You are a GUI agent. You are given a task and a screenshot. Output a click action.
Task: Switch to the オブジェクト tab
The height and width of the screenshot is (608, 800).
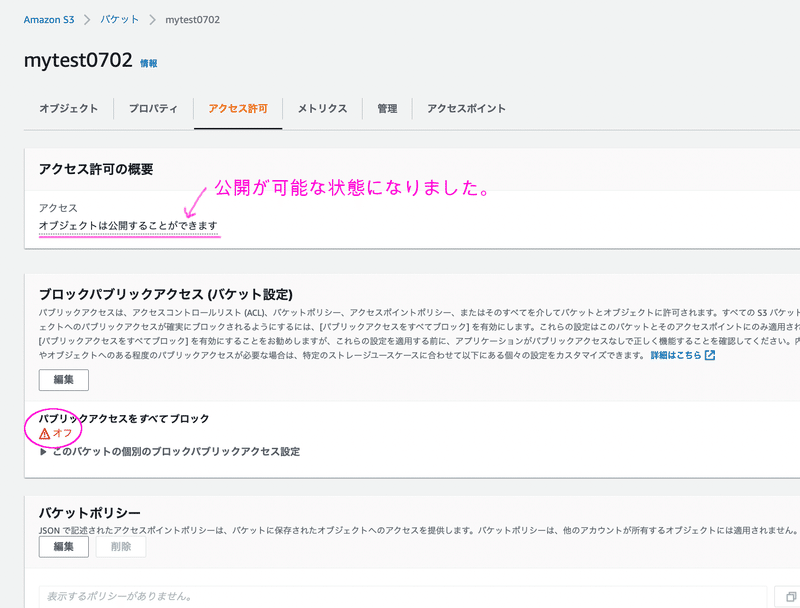pos(68,109)
